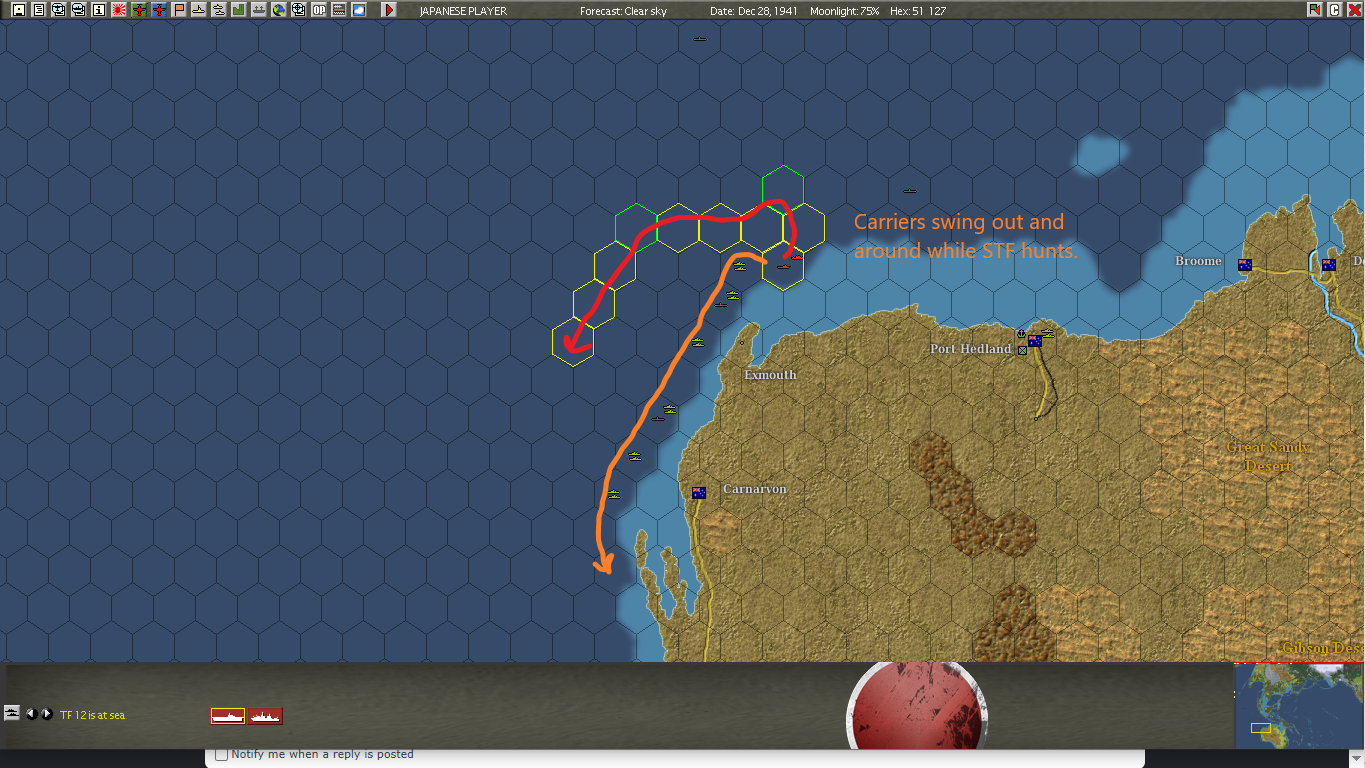Viewport: 1366px width, 768px height.
Task: Click the red-green flag icon top right
Action: (1314, 10)
